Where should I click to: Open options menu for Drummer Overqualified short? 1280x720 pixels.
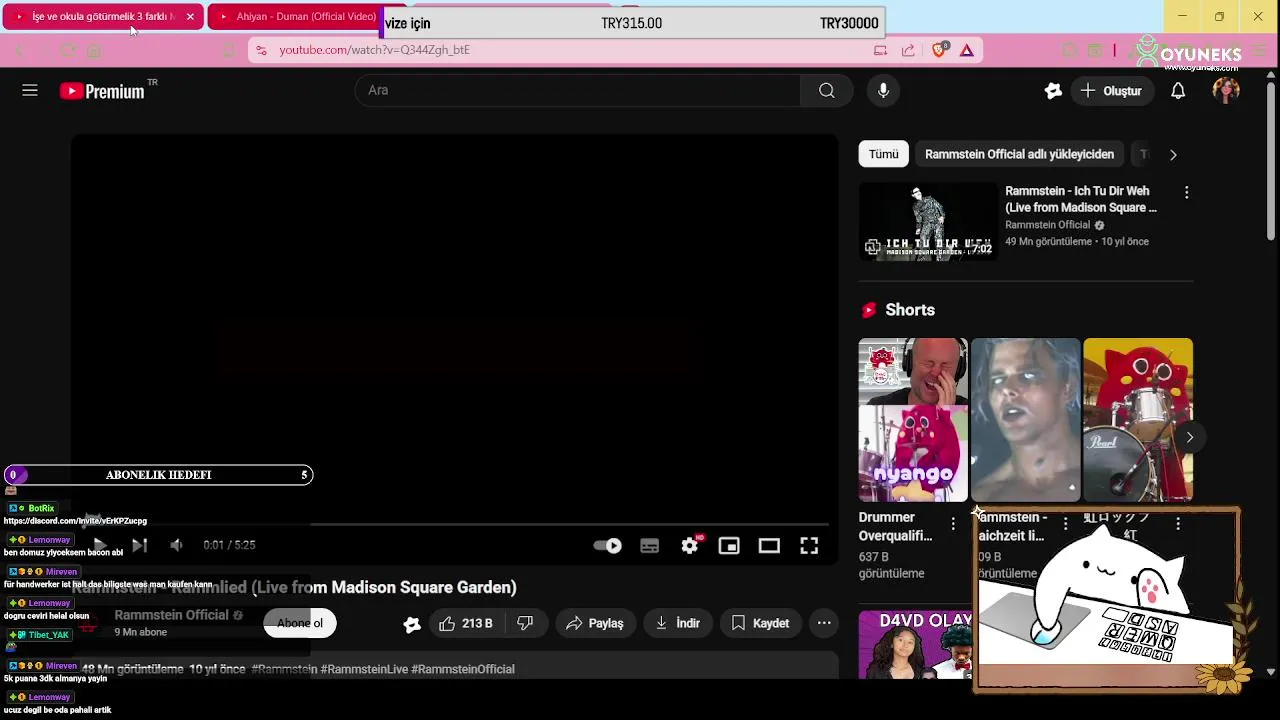(952, 524)
